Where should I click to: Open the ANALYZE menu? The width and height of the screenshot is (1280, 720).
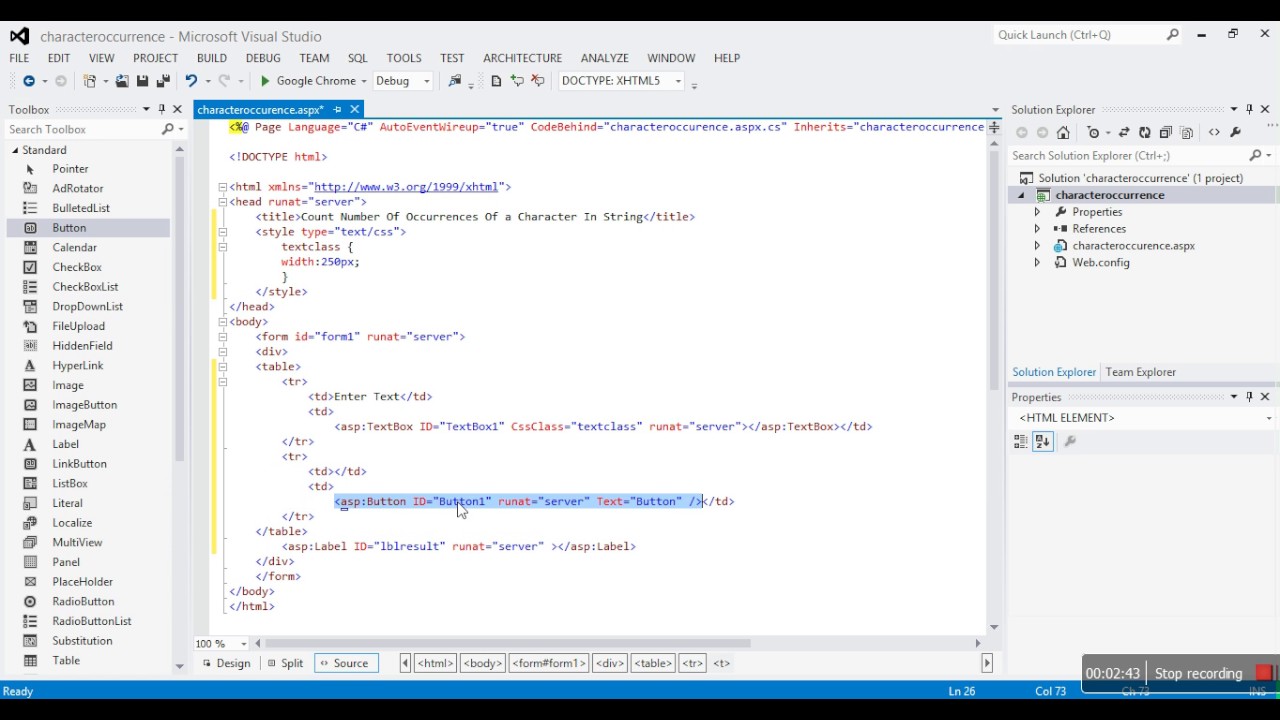[605, 58]
